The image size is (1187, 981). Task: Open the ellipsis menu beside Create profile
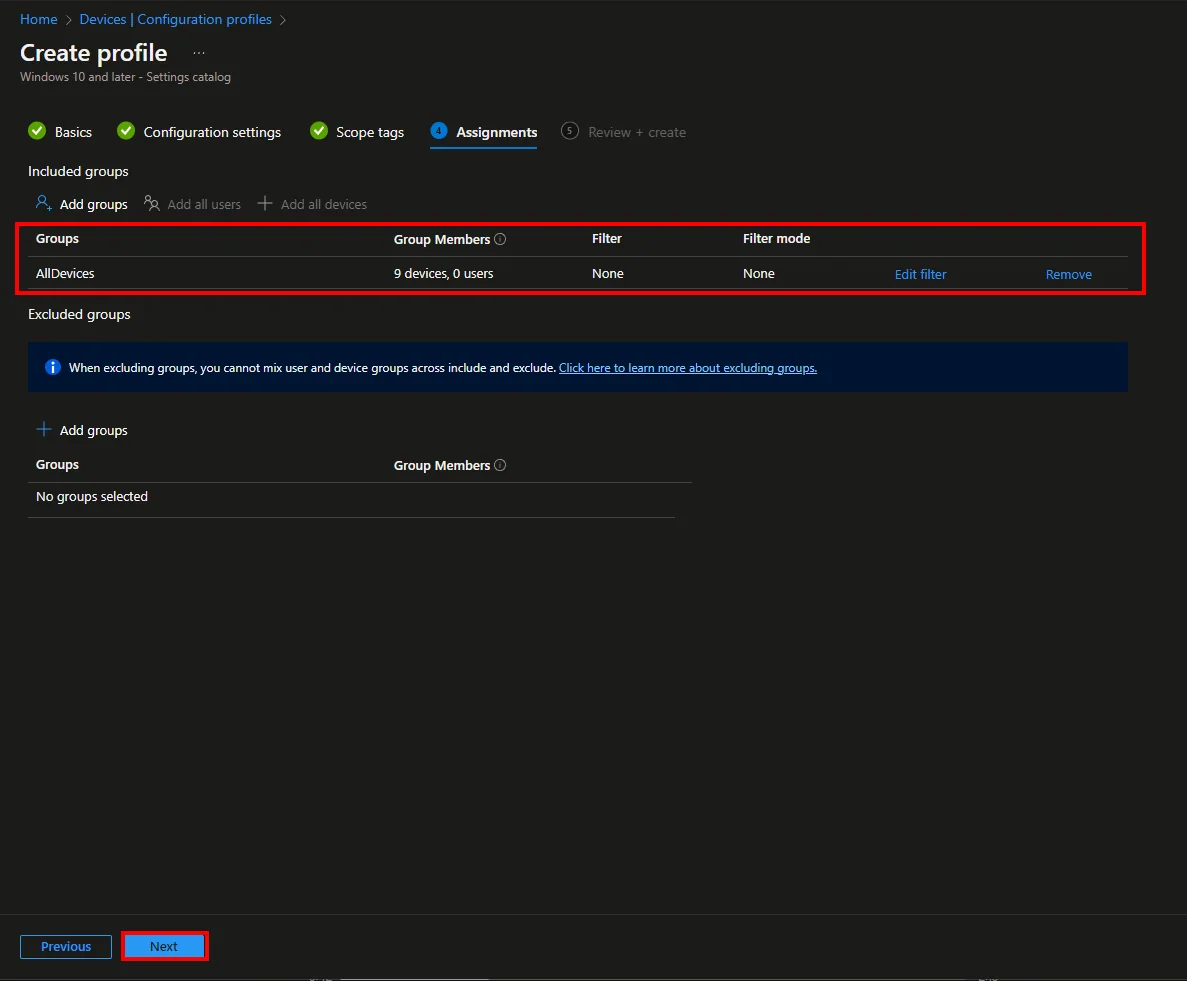(199, 53)
